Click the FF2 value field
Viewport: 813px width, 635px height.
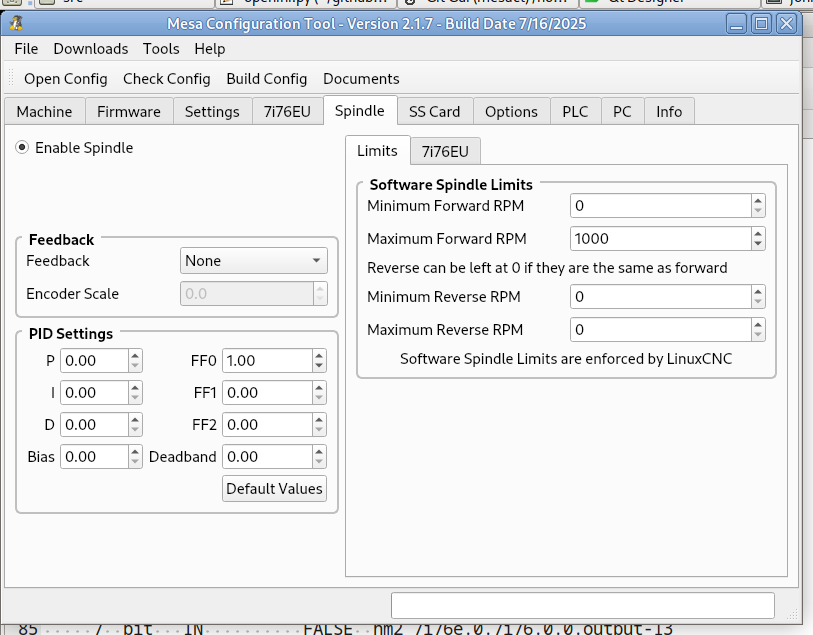pyautogui.click(x=268, y=425)
